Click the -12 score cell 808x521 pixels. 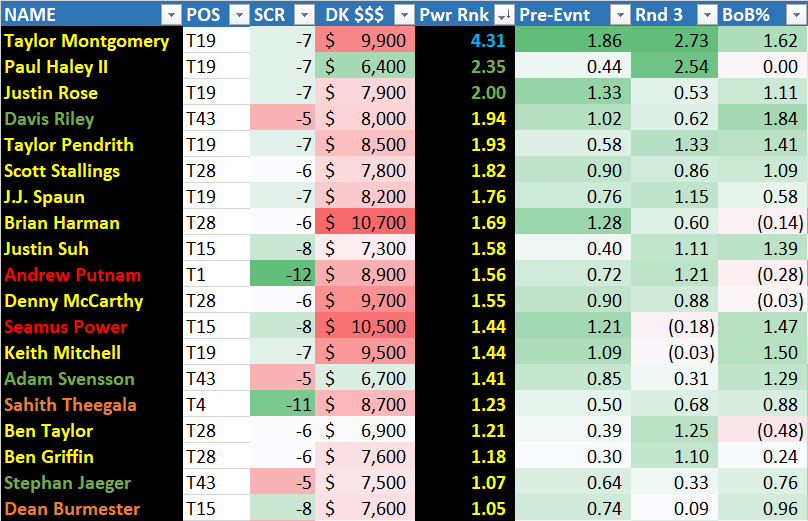282,274
